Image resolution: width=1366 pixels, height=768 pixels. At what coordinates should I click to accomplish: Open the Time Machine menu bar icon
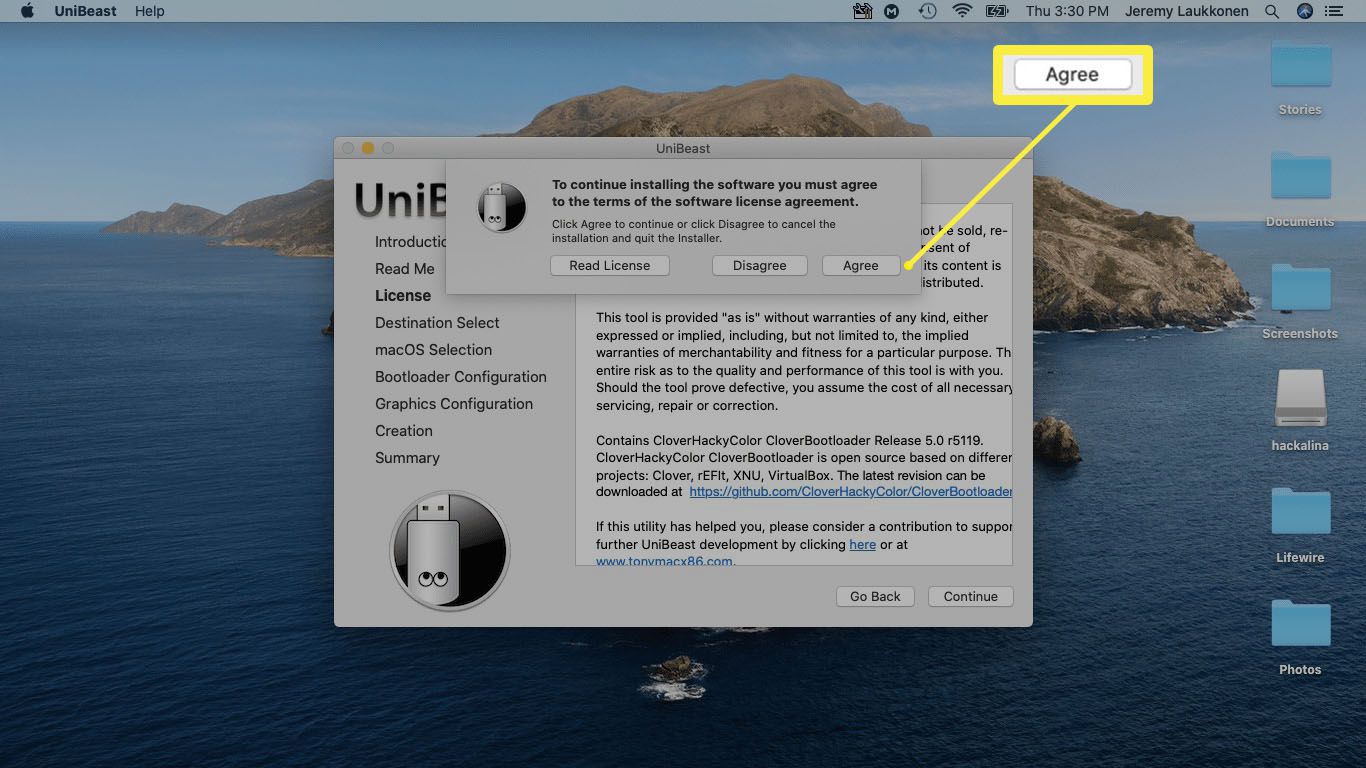coord(927,11)
